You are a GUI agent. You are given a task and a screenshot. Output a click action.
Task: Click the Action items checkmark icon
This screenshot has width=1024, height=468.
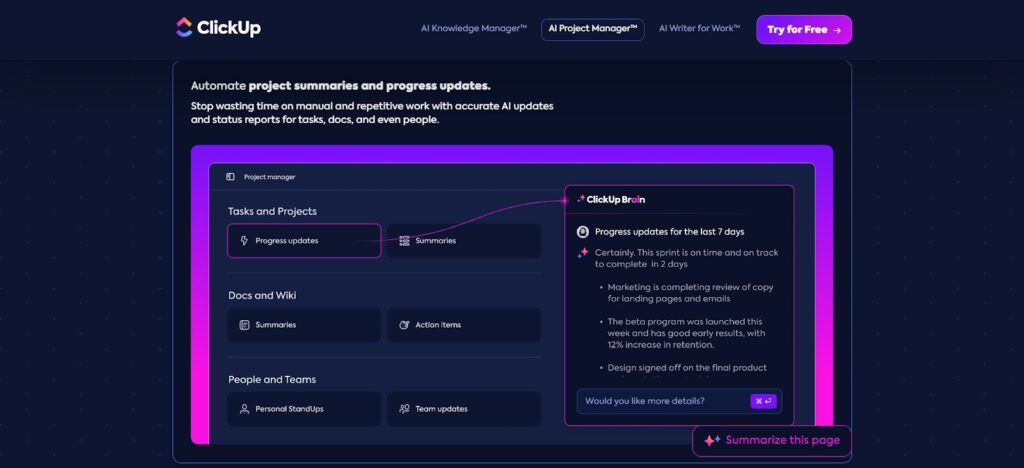coord(404,325)
